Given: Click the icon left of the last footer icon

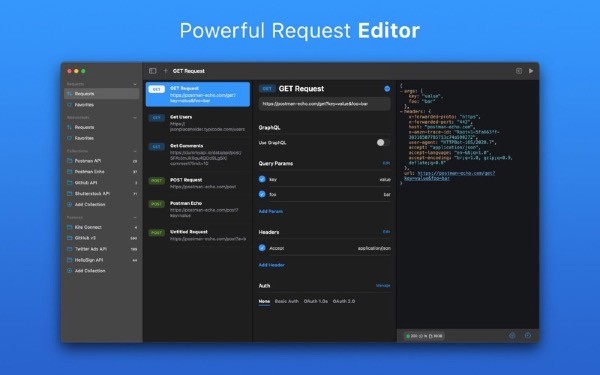Looking at the screenshot, I should (x=512, y=336).
